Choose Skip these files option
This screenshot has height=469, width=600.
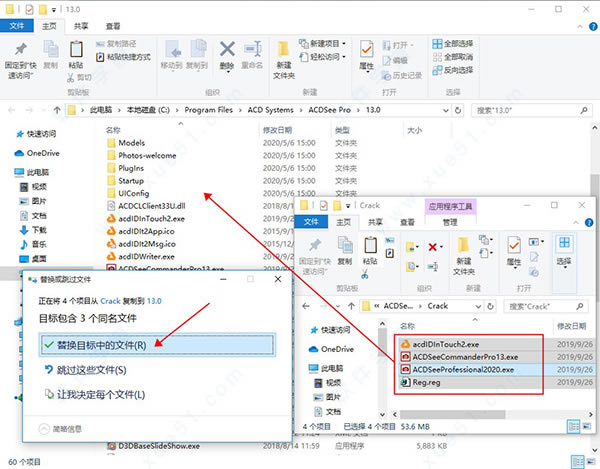86,370
